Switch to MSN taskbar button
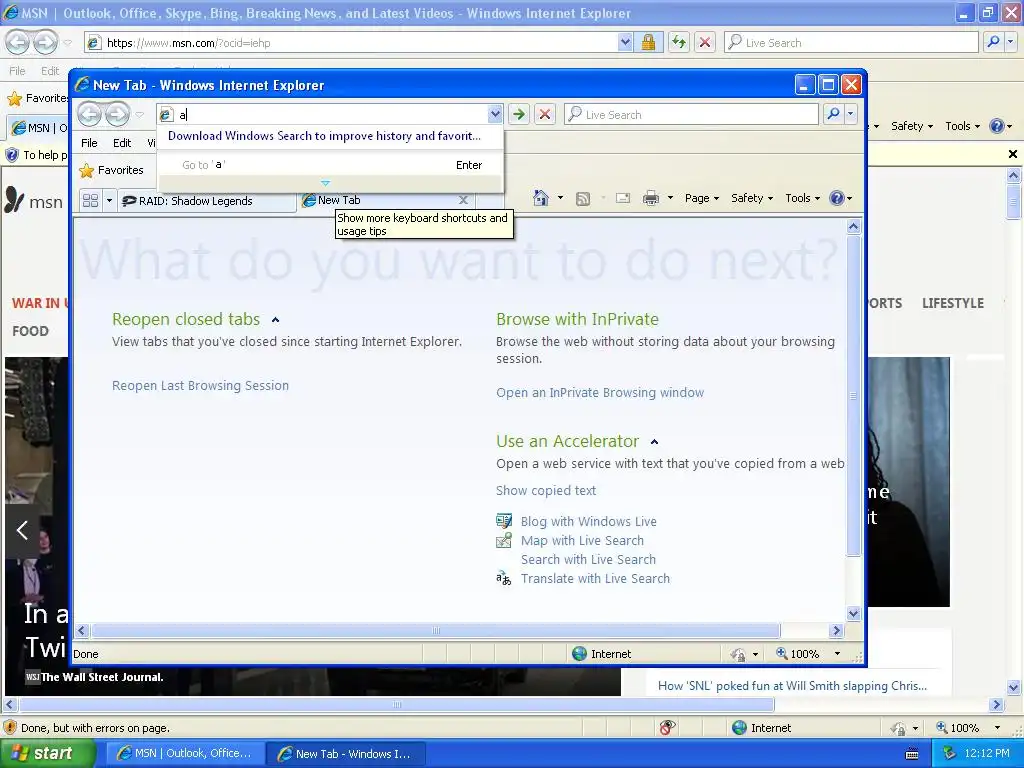The height and width of the screenshot is (768, 1024). click(184, 753)
